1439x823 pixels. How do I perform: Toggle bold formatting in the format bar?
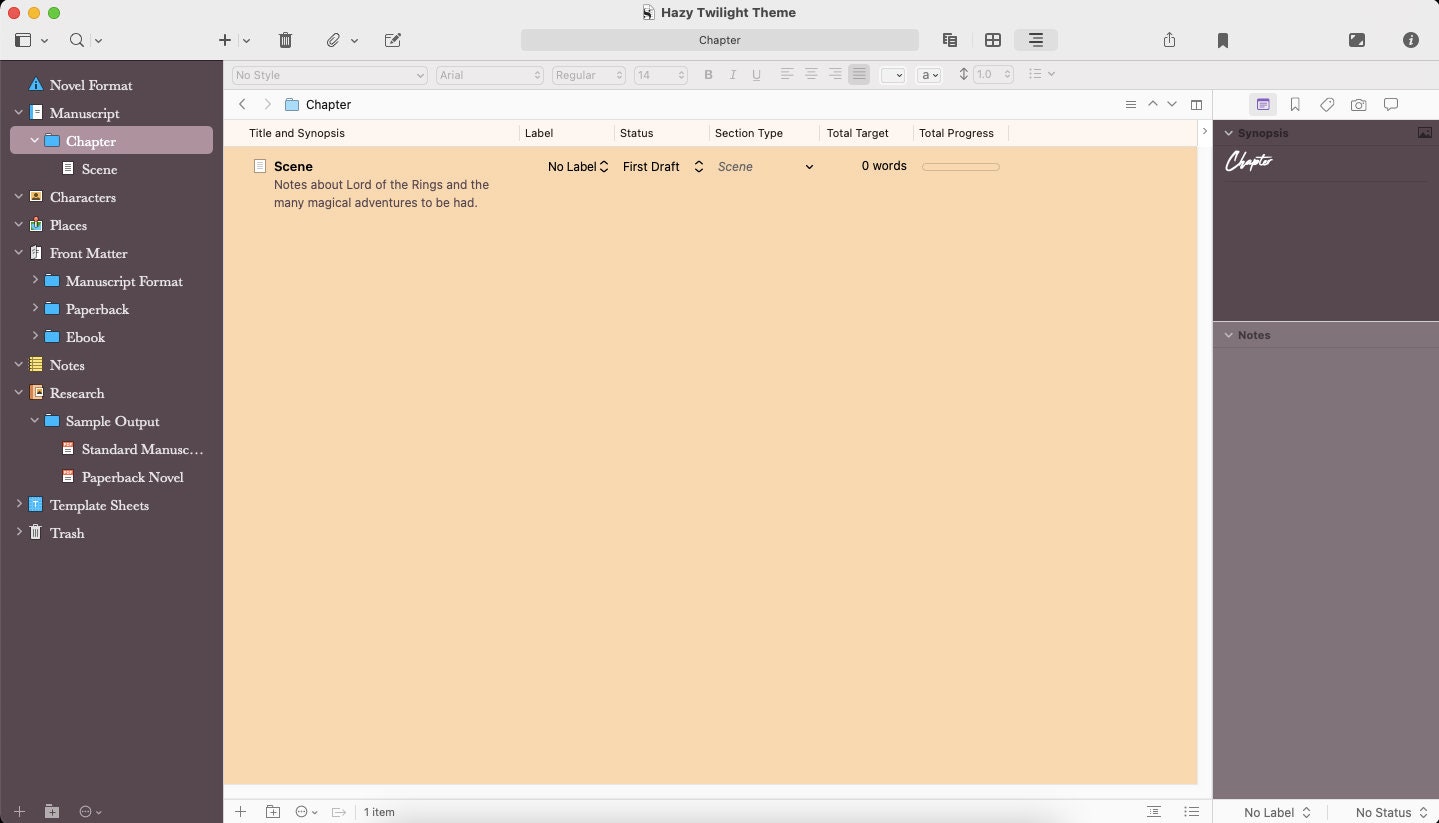(708, 74)
